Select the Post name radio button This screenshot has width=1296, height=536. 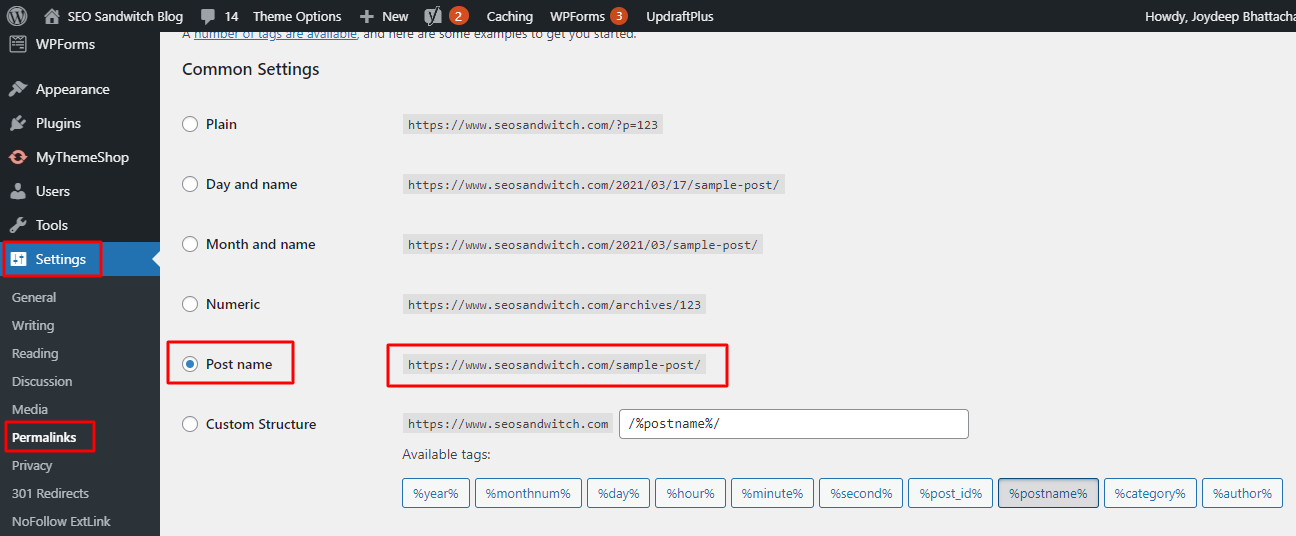190,364
